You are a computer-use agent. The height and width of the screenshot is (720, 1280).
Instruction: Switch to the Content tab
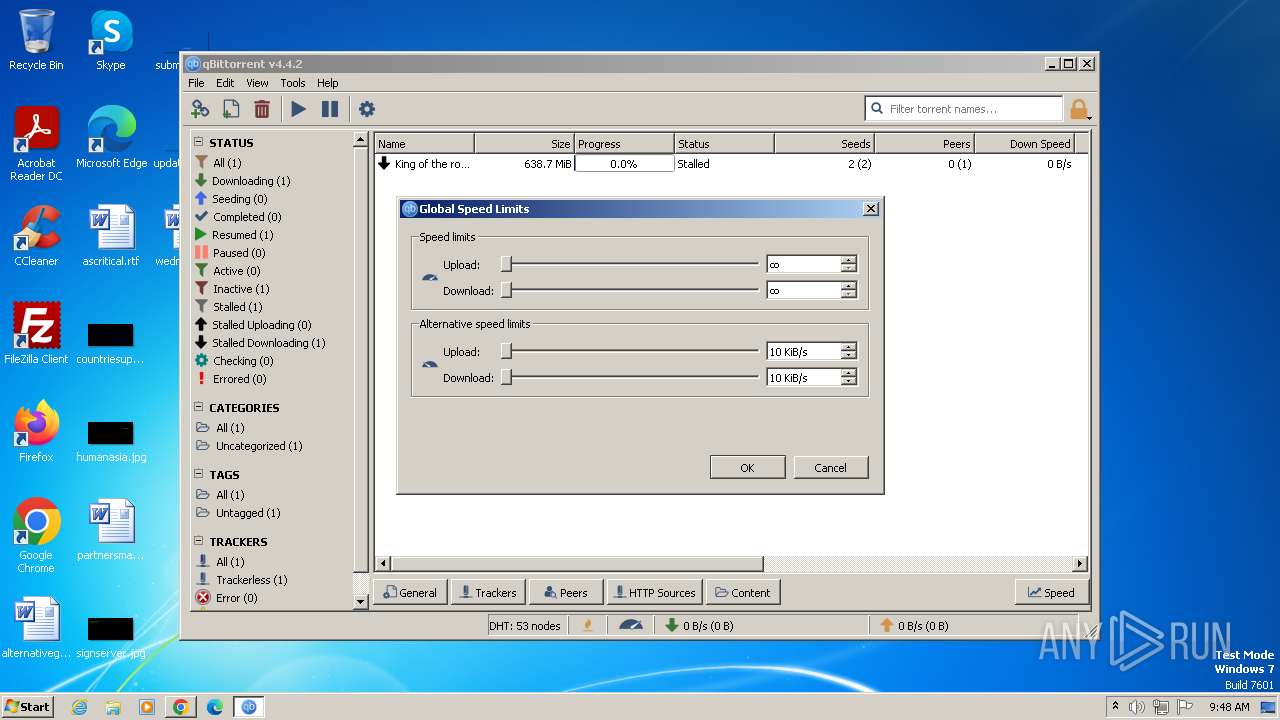pyautogui.click(x=743, y=592)
